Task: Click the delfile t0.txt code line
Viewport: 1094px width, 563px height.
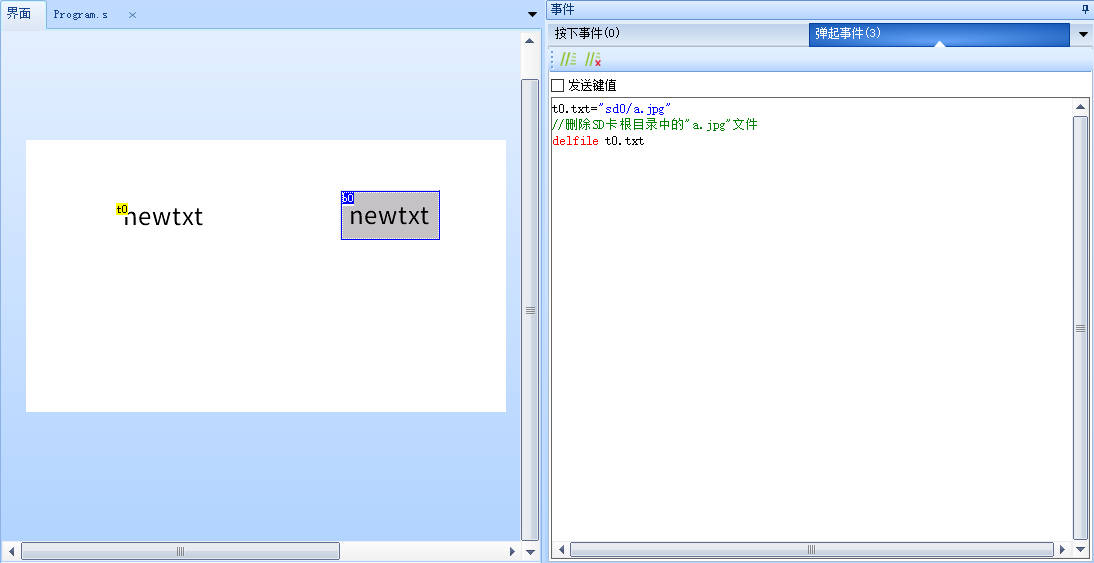Action: click(x=598, y=141)
